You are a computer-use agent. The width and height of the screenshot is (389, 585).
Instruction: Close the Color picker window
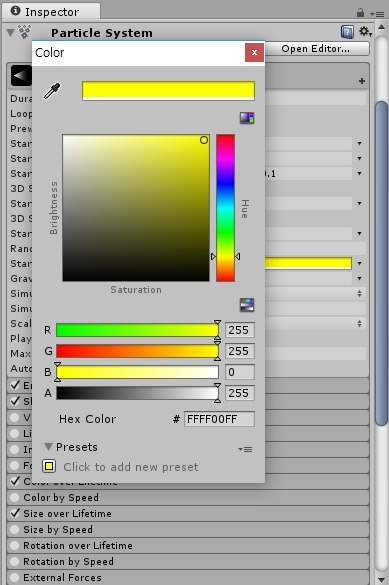[254, 53]
